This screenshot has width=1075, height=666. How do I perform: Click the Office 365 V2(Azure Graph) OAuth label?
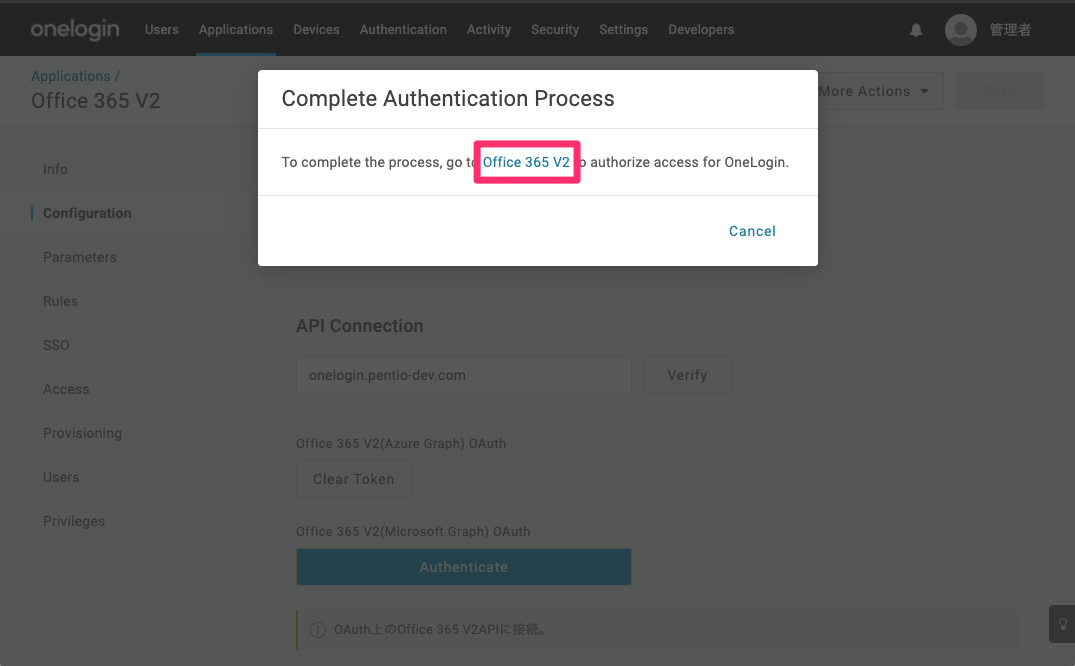(x=401, y=444)
